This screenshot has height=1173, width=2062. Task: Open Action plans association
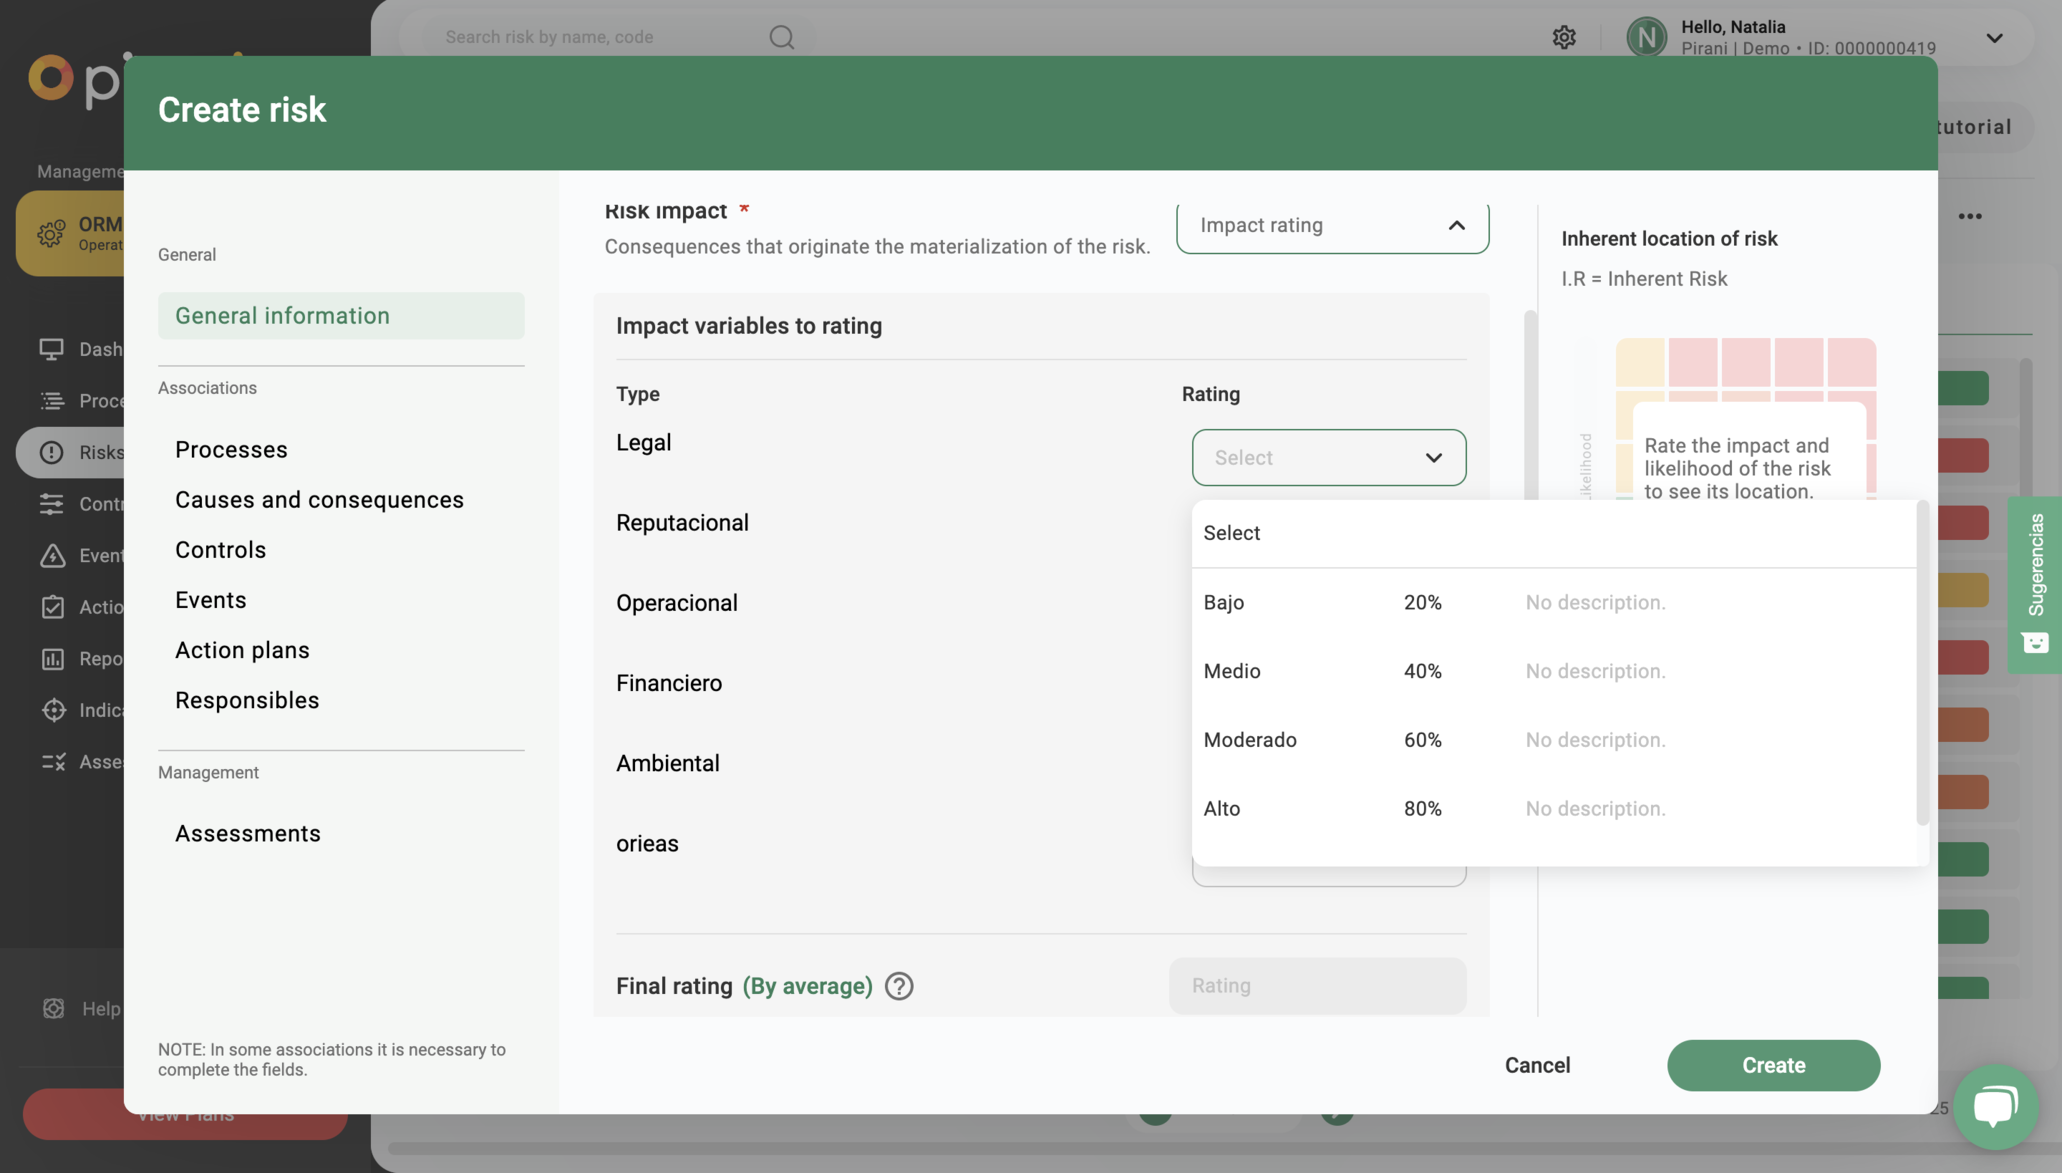pyautogui.click(x=242, y=650)
